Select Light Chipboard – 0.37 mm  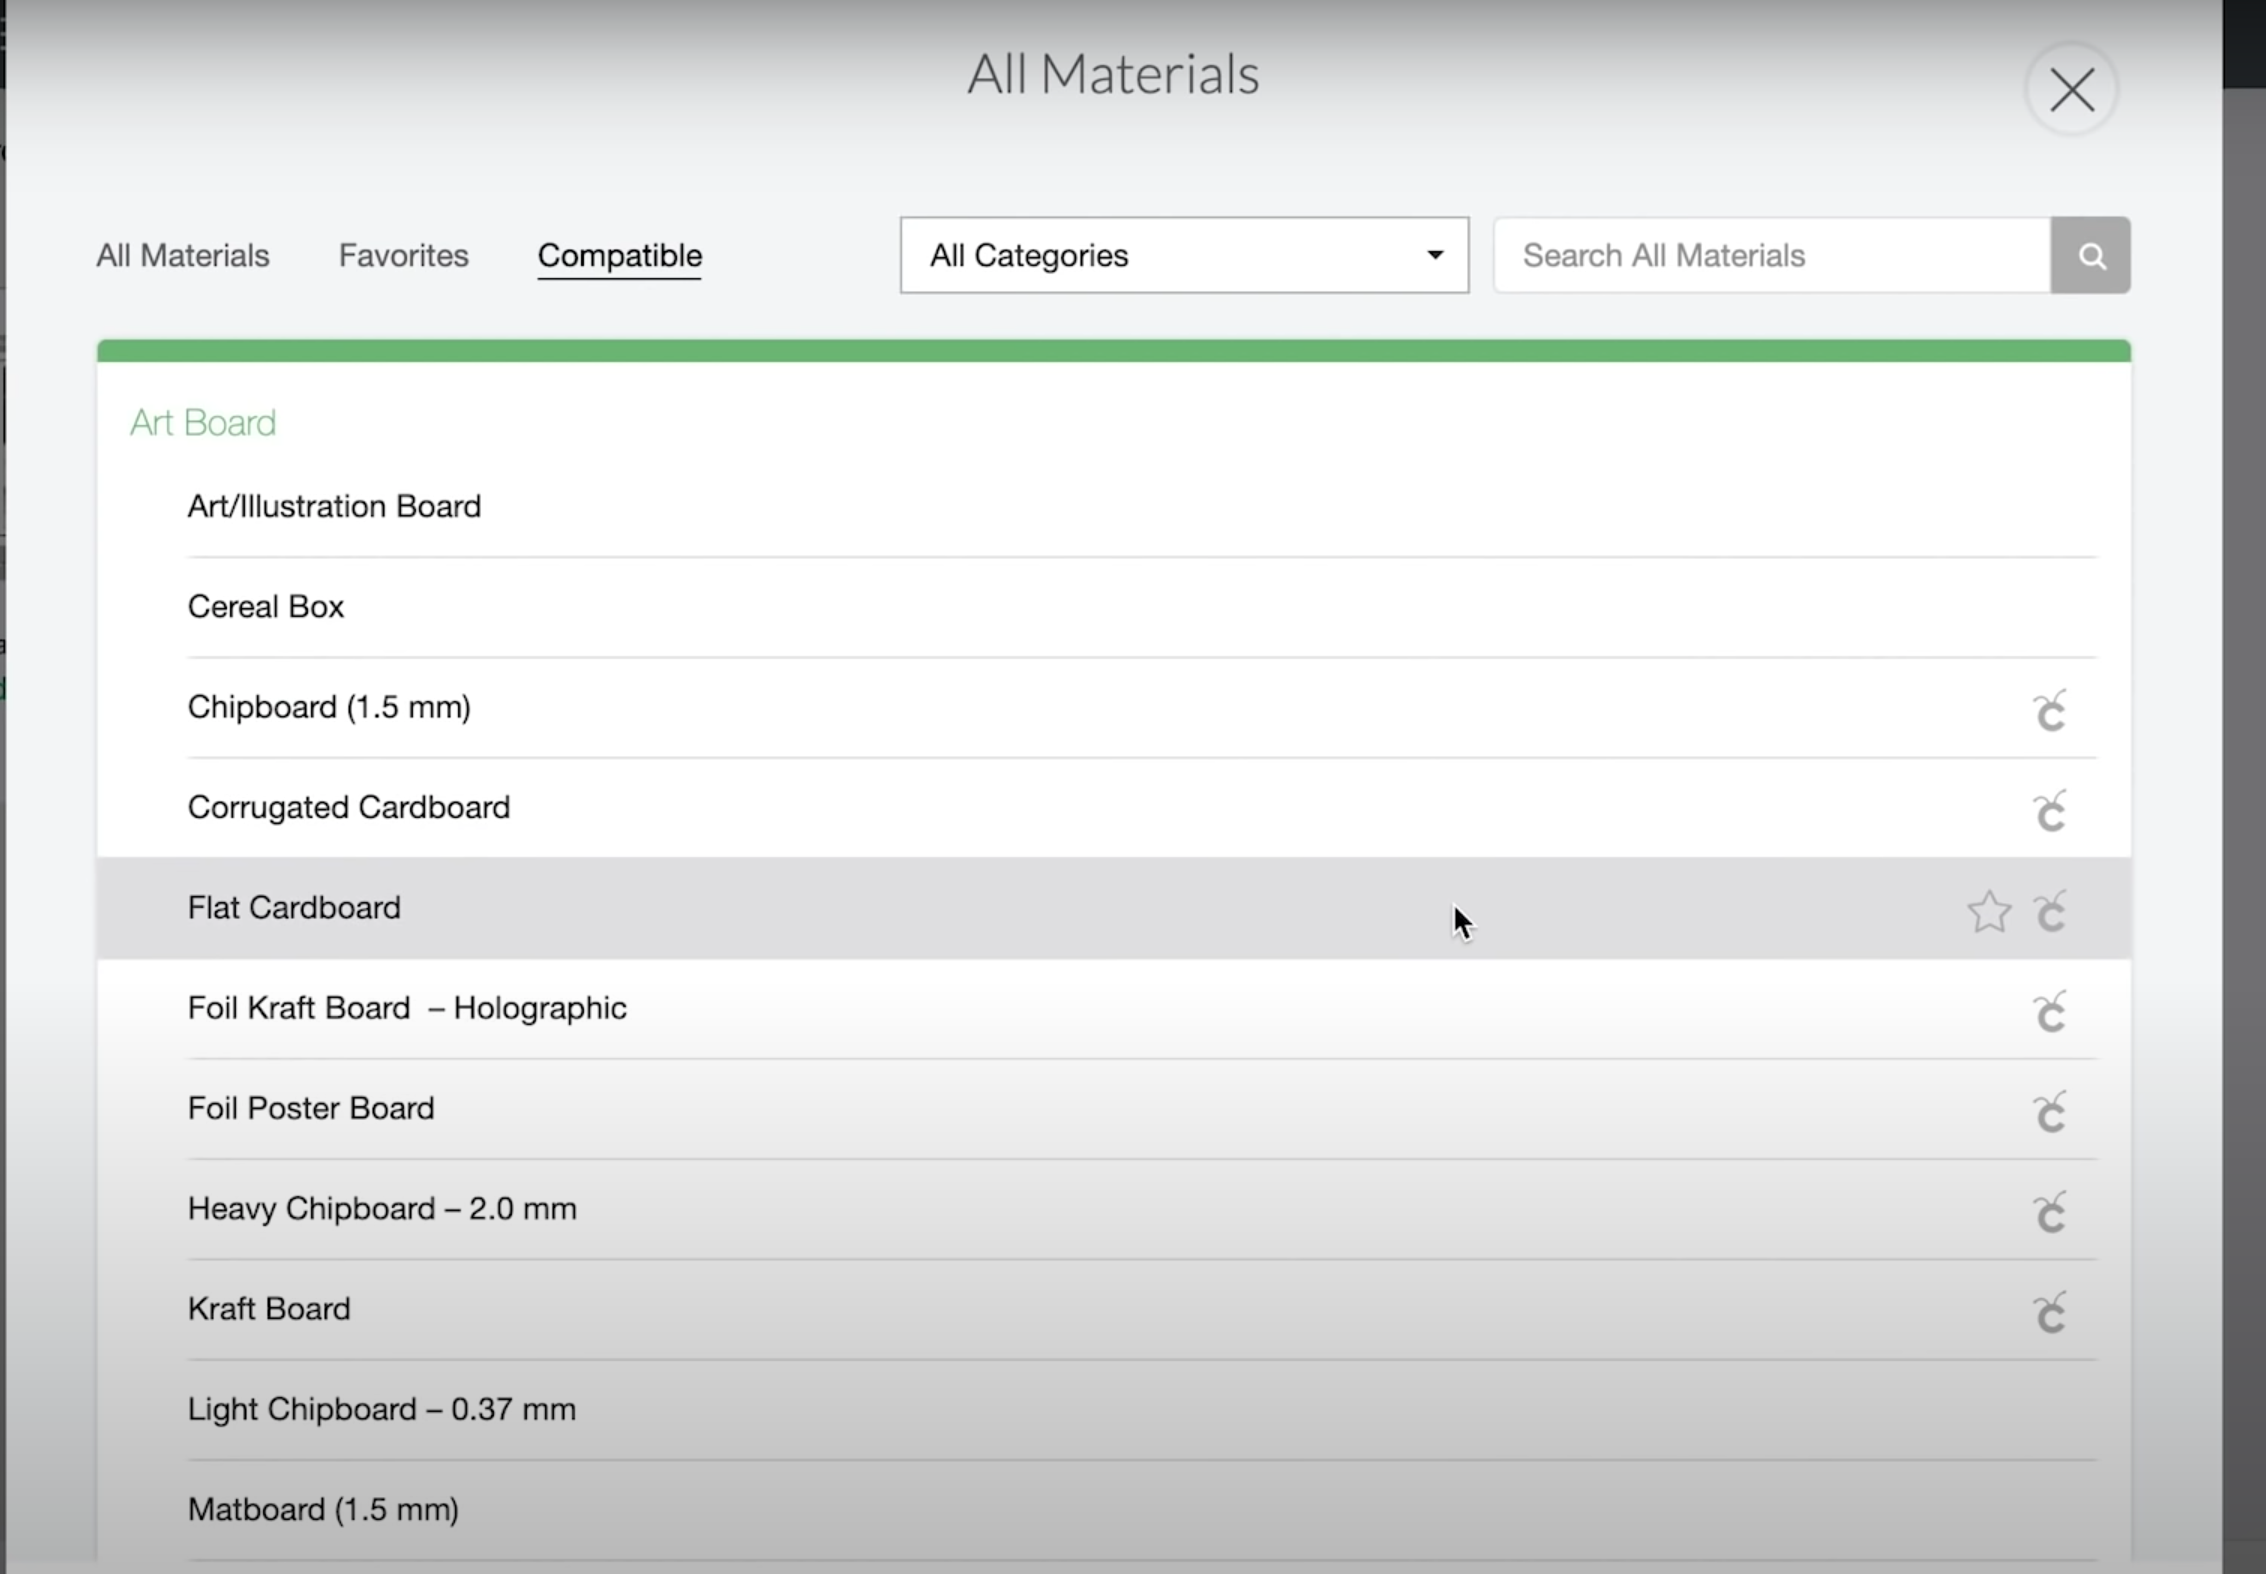click(x=381, y=1409)
